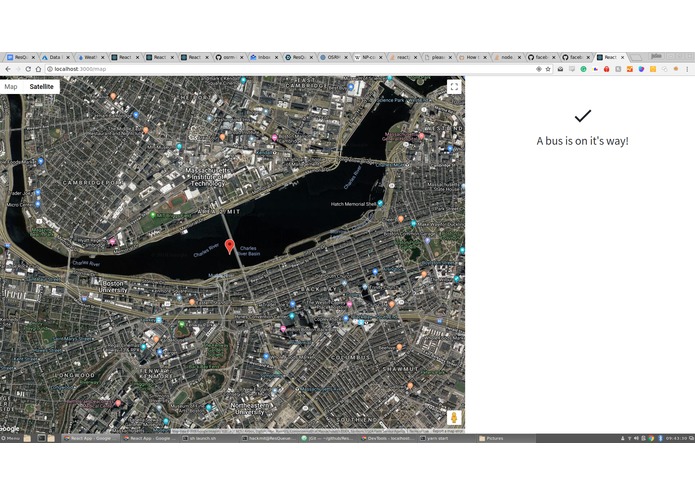This screenshot has height=494, width=695.
Task: Click the red location marker on the river
Action: click(230, 246)
